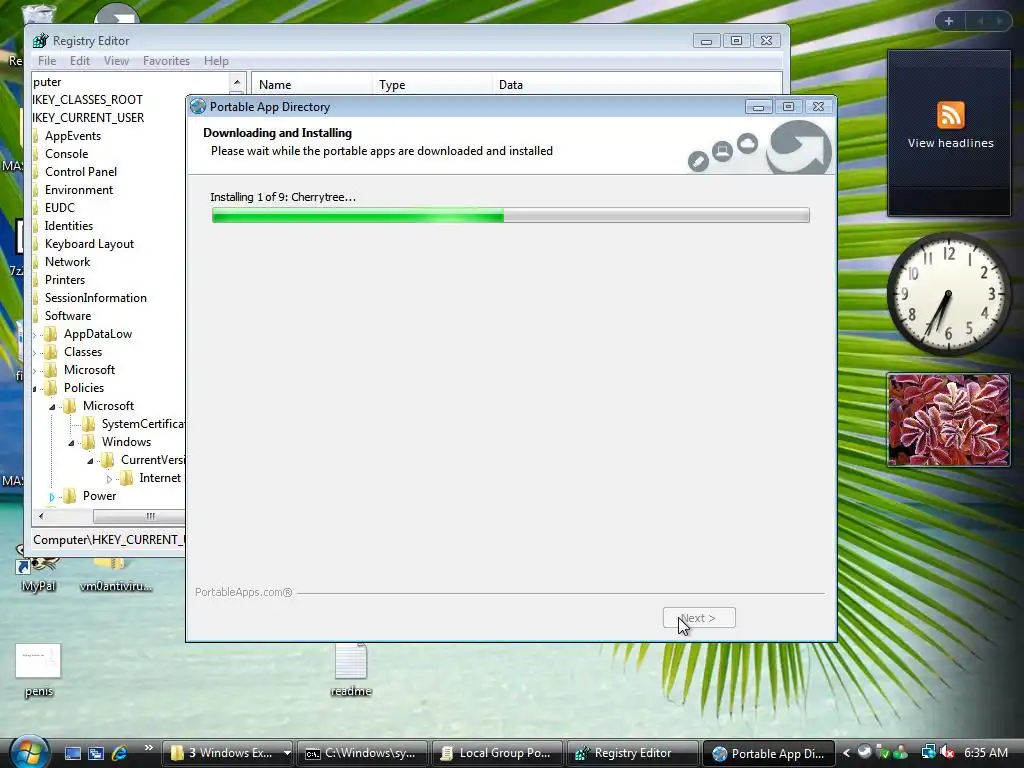Click the Type column header
The height and width of the screenshot is (768, 1024).
click(432, 84)
